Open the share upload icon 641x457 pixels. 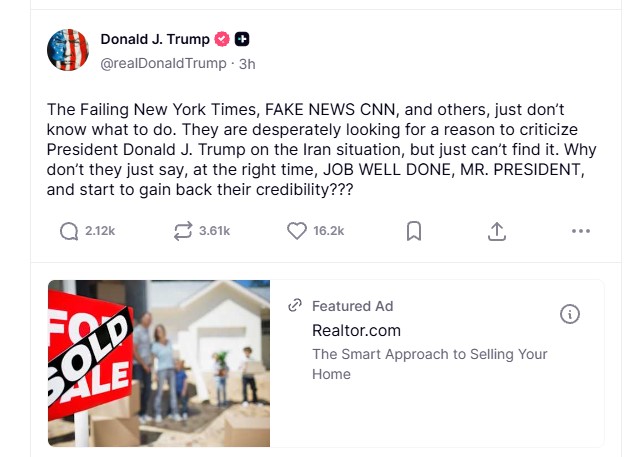[497, 231]
